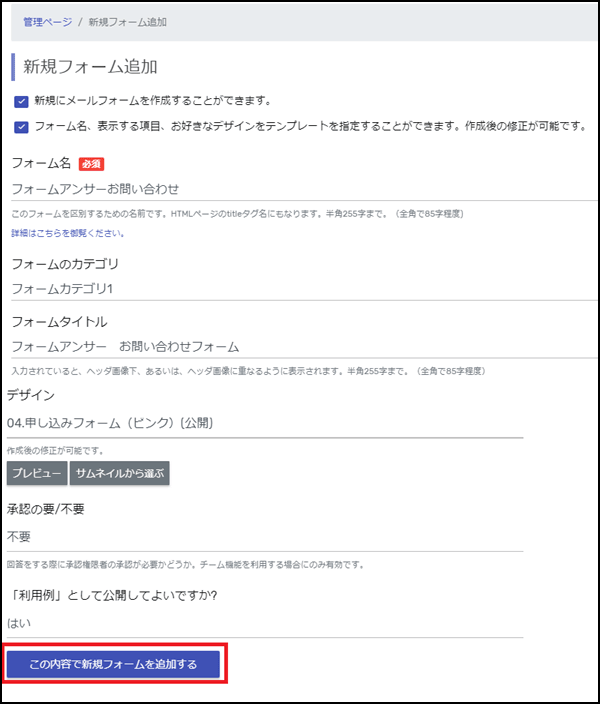Click the フォームのカテゴリ label
The image size is (600, 704).
point(65,264)
